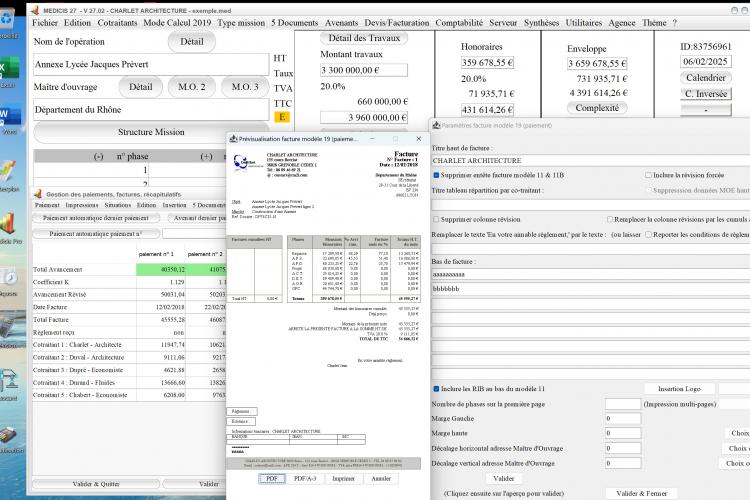Open the Cotraitants menu

(x=117, y=22)
